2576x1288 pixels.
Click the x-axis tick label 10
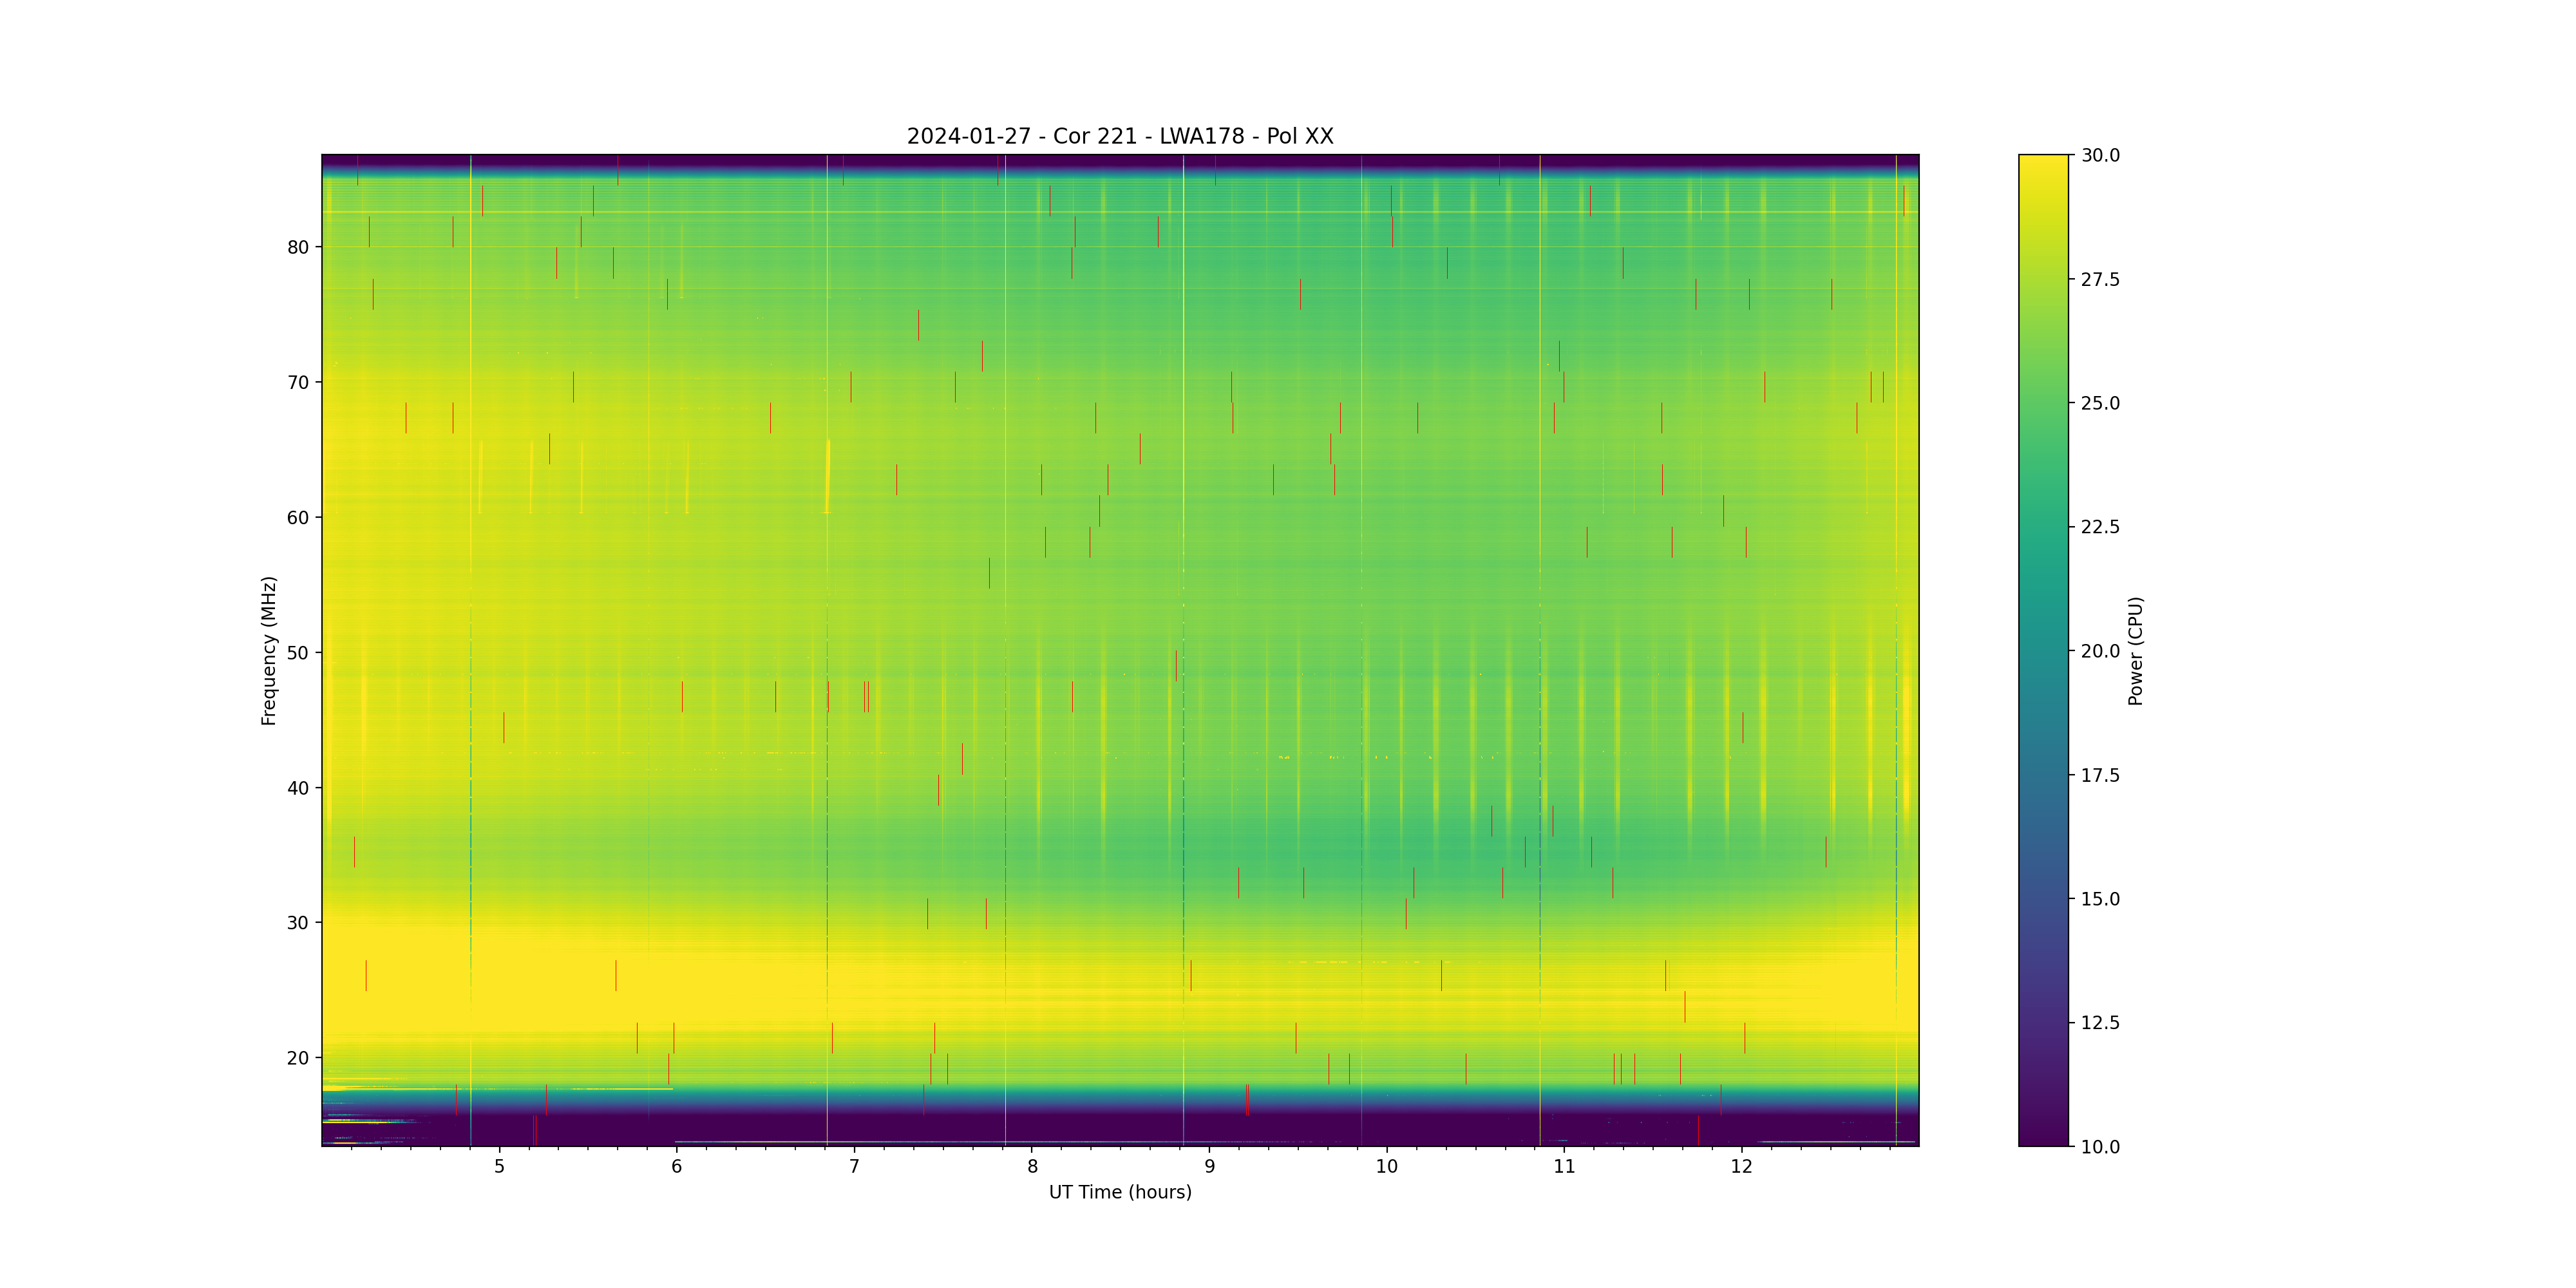pos(1386,1166)
